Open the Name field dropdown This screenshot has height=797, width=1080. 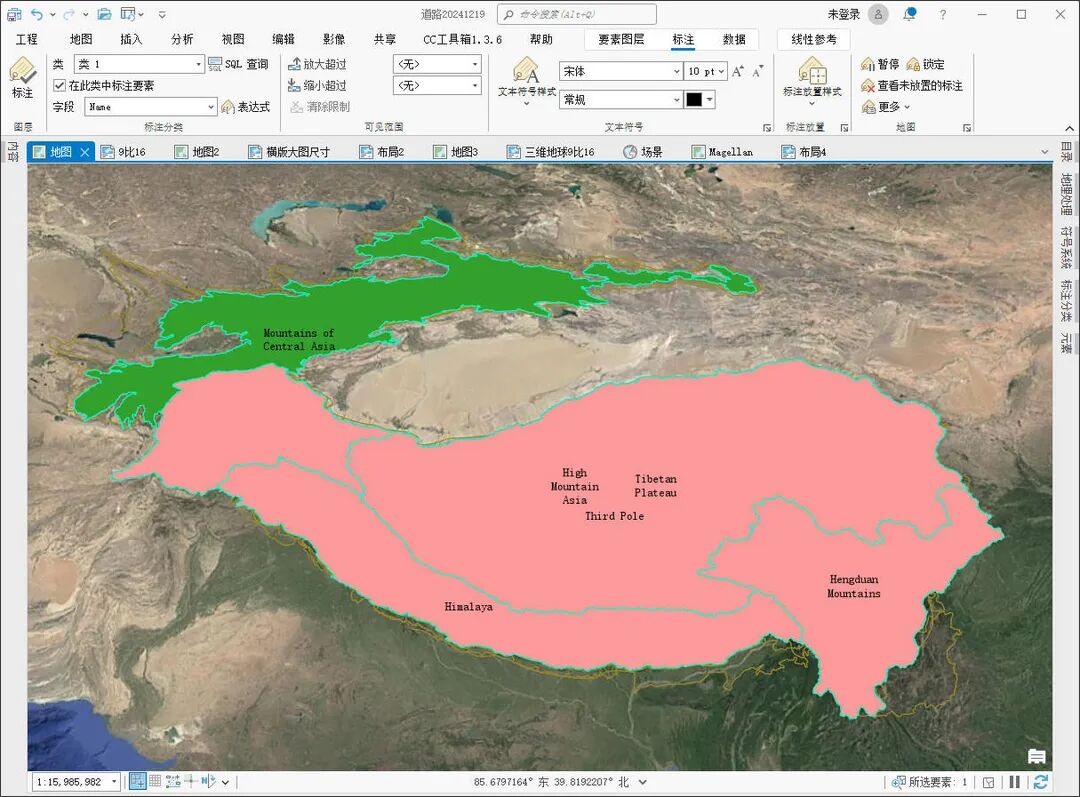151,107
